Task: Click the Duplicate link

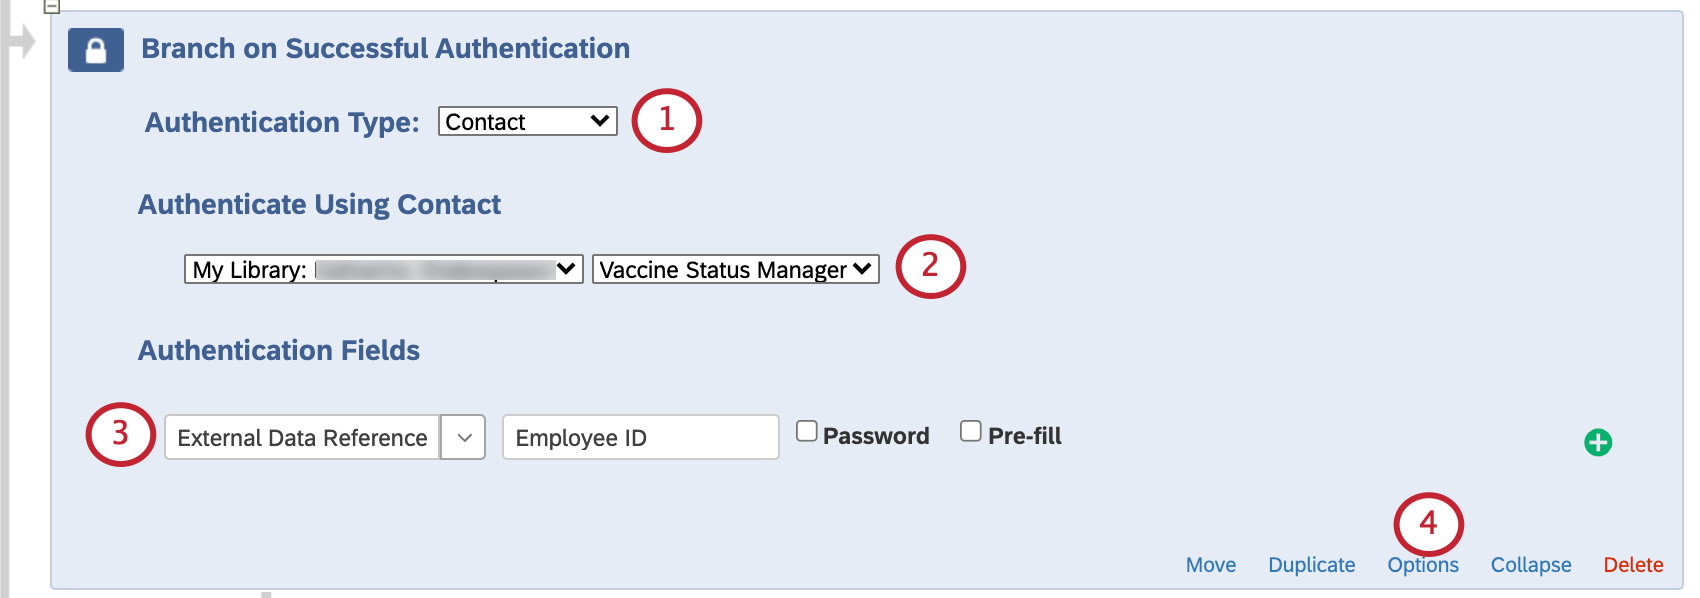Action: click(1312, 565)
